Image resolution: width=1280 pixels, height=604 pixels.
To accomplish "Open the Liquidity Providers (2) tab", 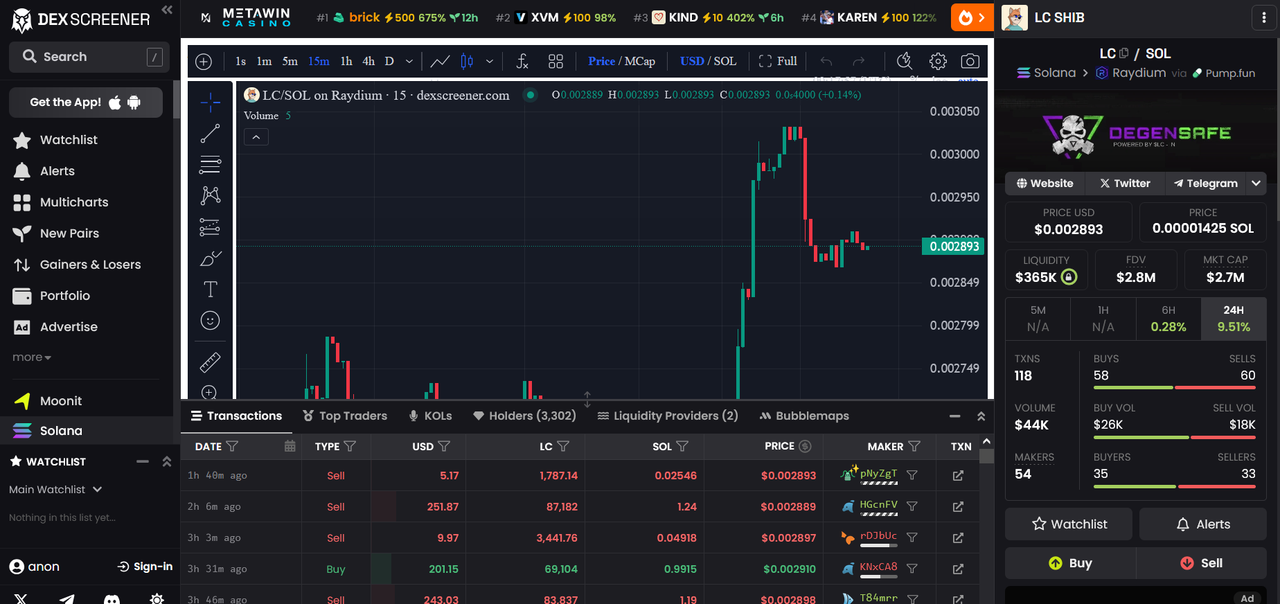I will (x=667, y=416).
